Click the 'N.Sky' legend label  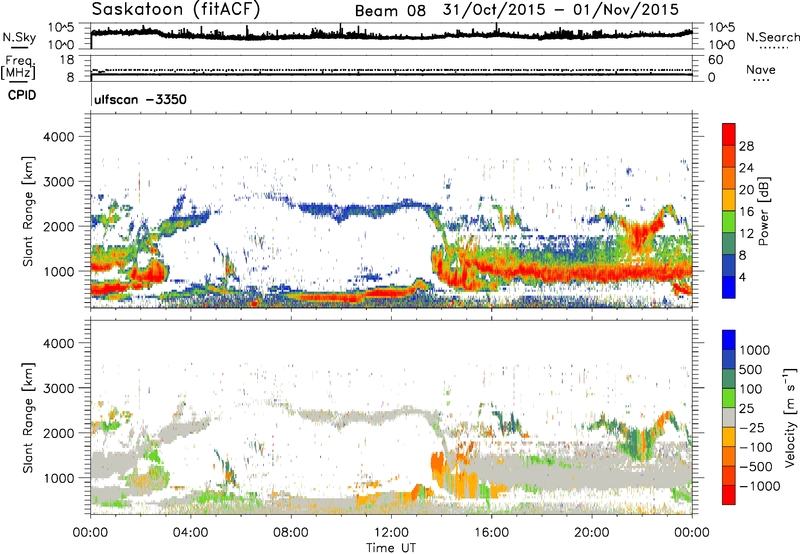point(19,37)
